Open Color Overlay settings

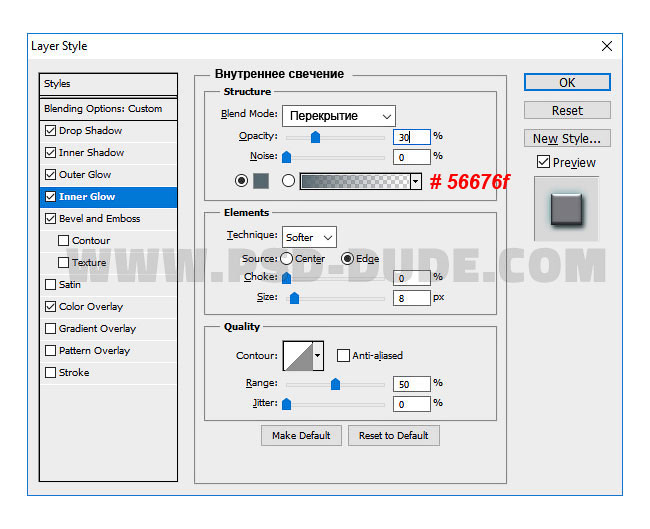(91, 306)
